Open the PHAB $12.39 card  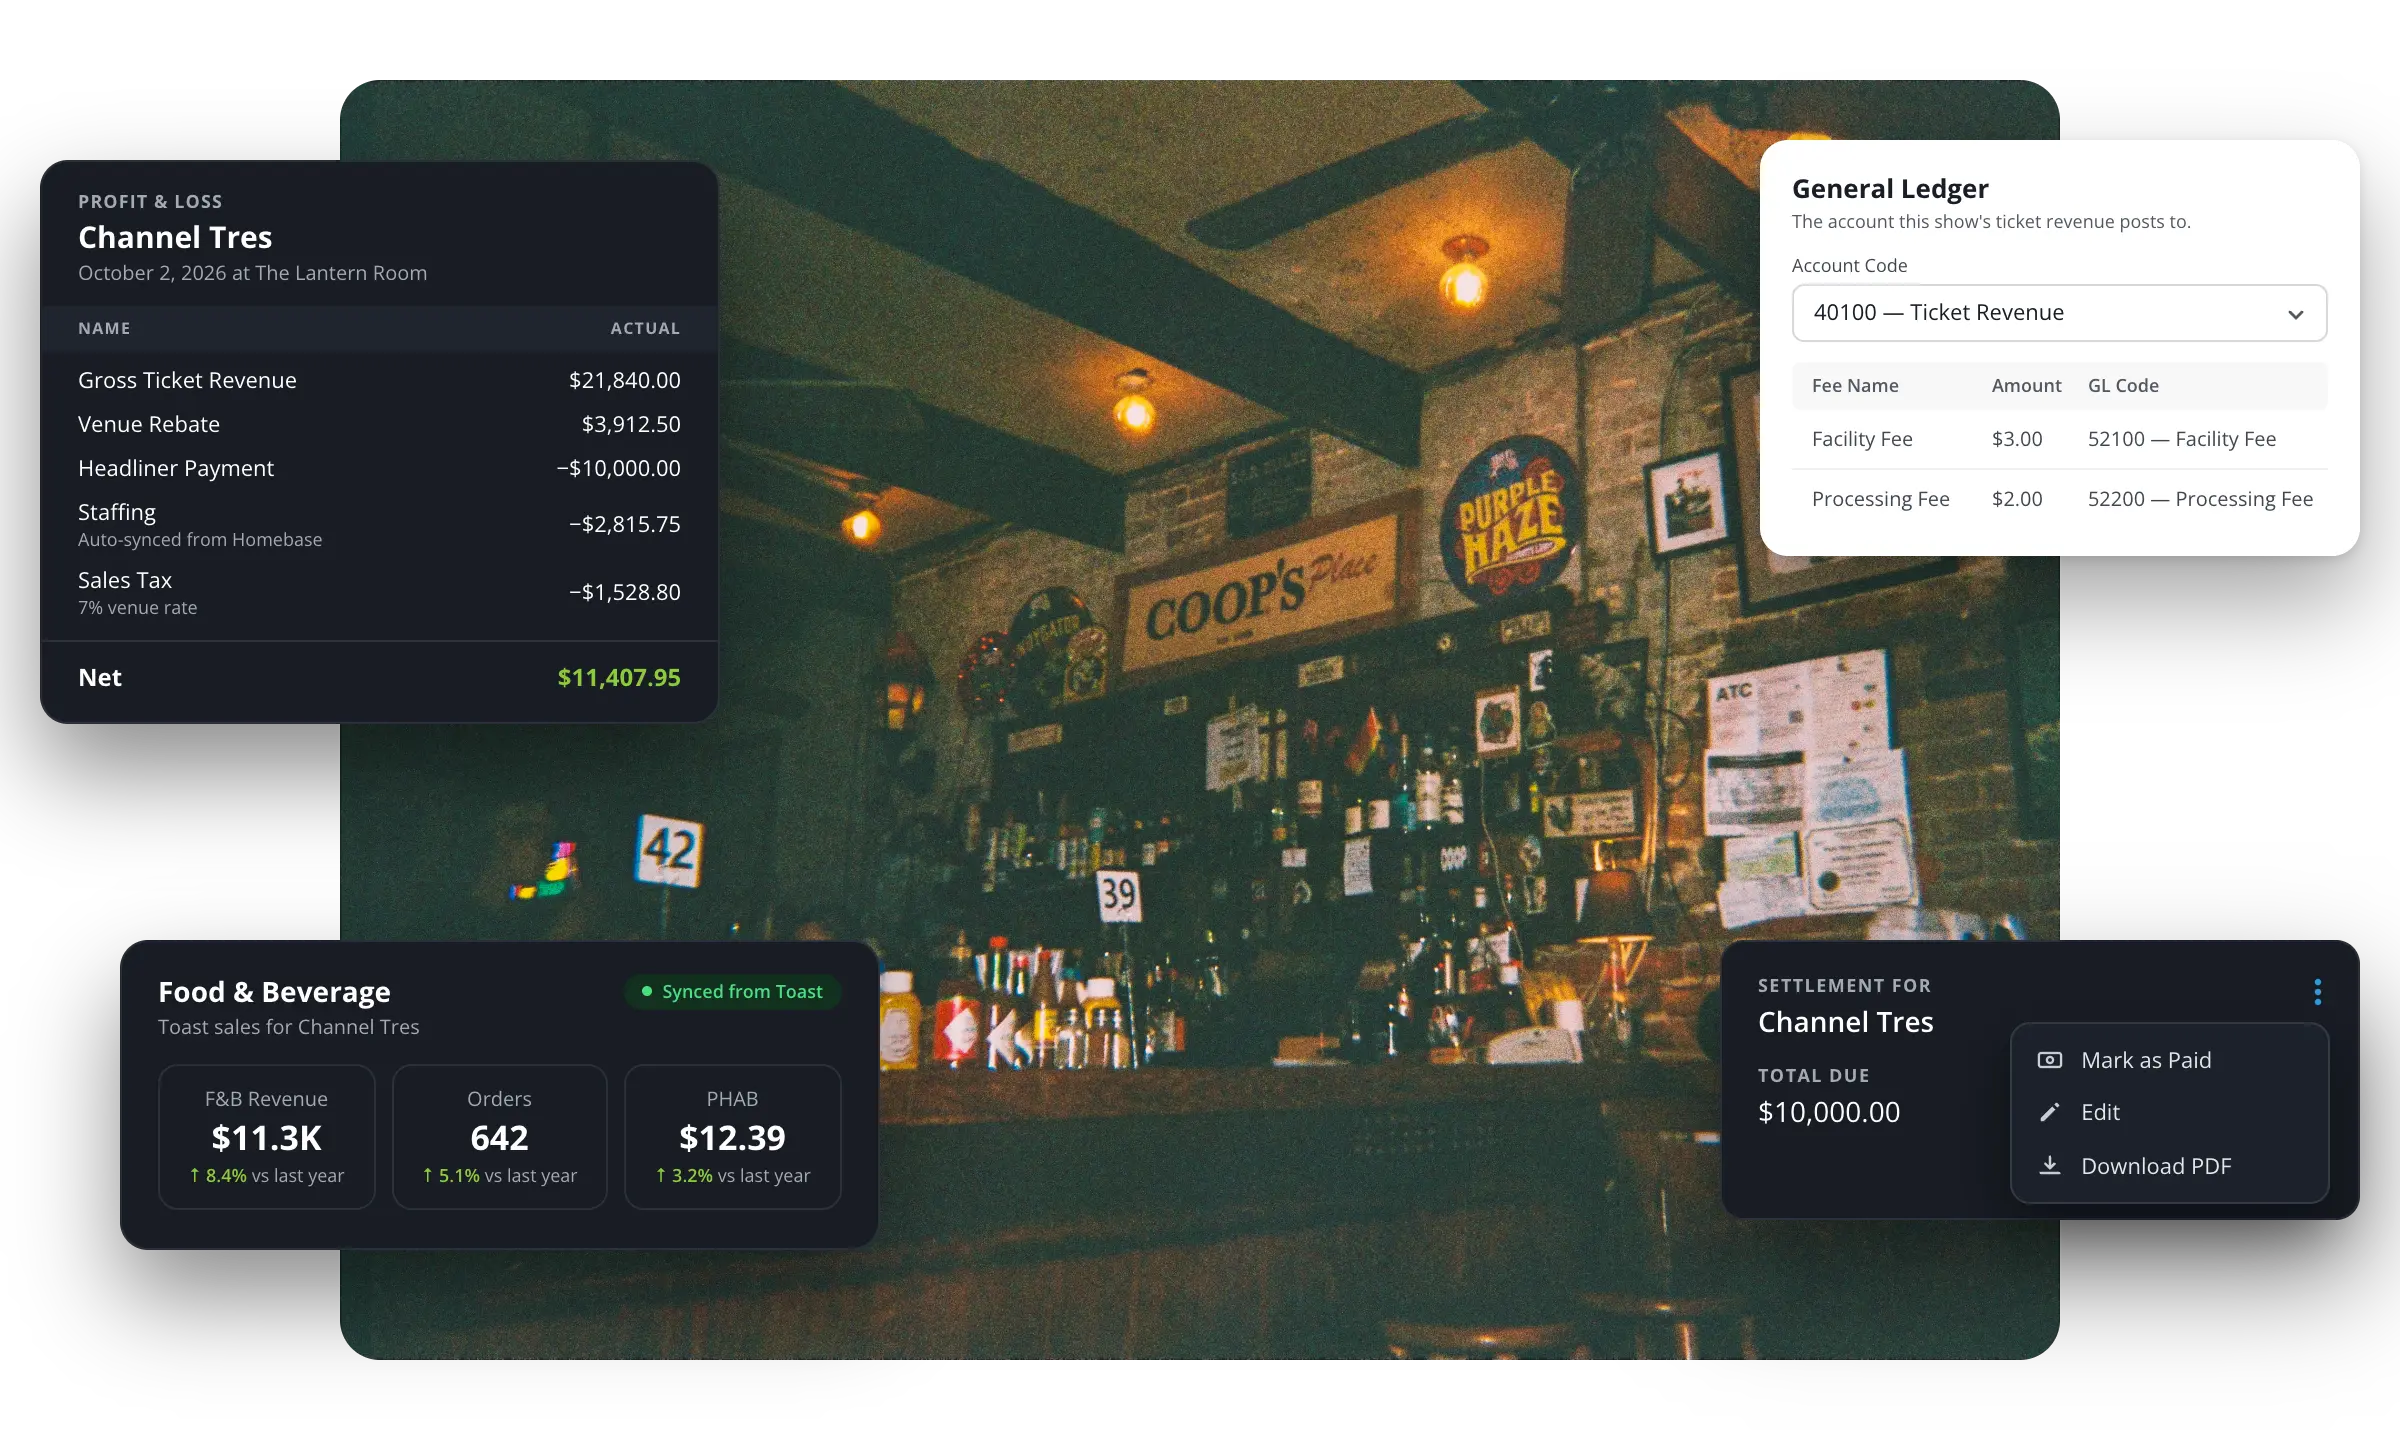tap(733, 1137)
